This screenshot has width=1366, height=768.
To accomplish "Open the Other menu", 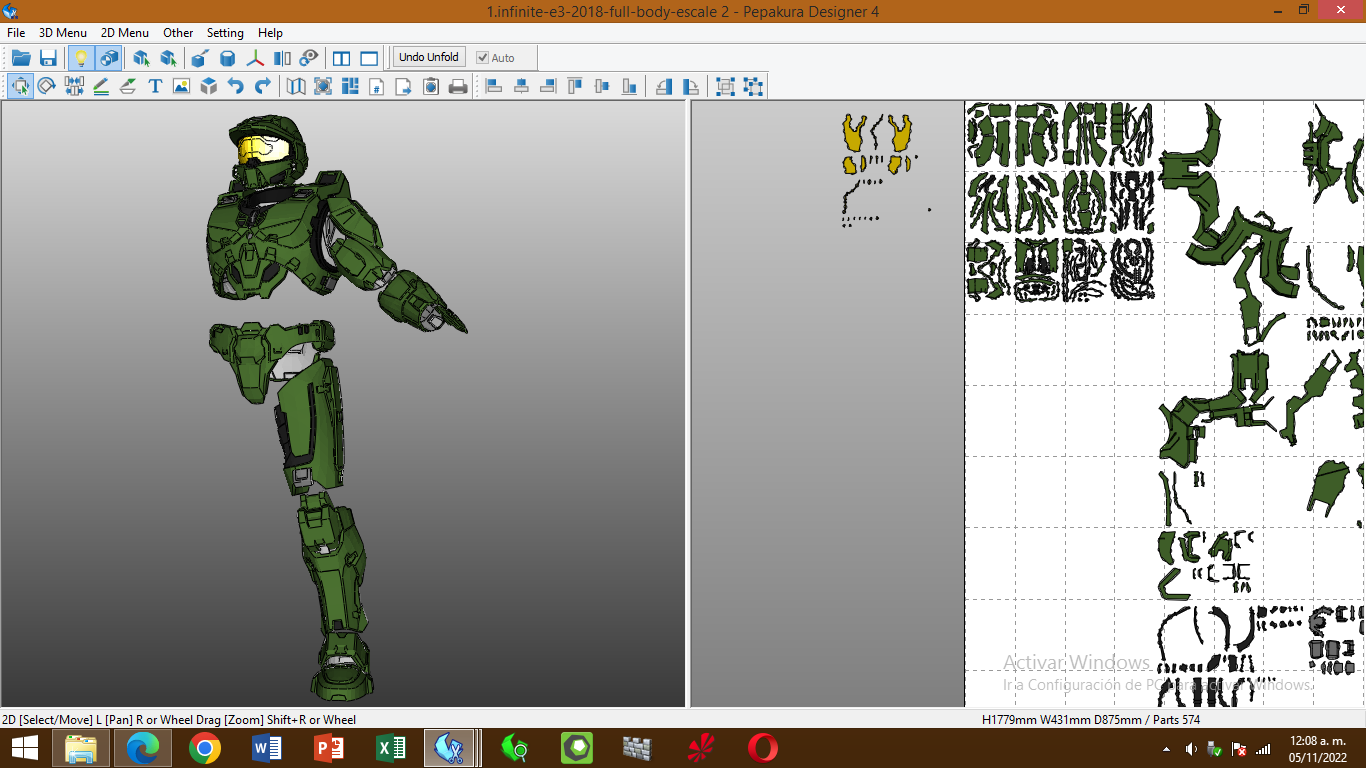I will 178,33.
